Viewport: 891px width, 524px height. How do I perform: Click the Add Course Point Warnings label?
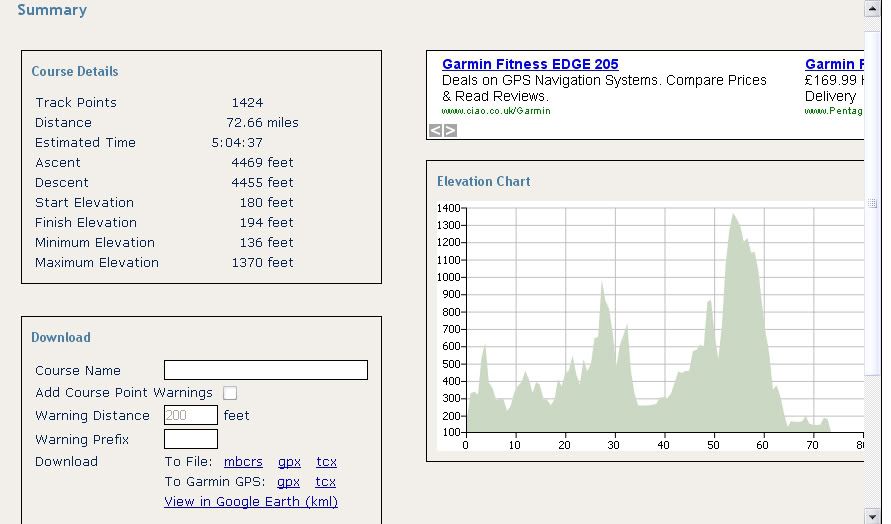124,393
